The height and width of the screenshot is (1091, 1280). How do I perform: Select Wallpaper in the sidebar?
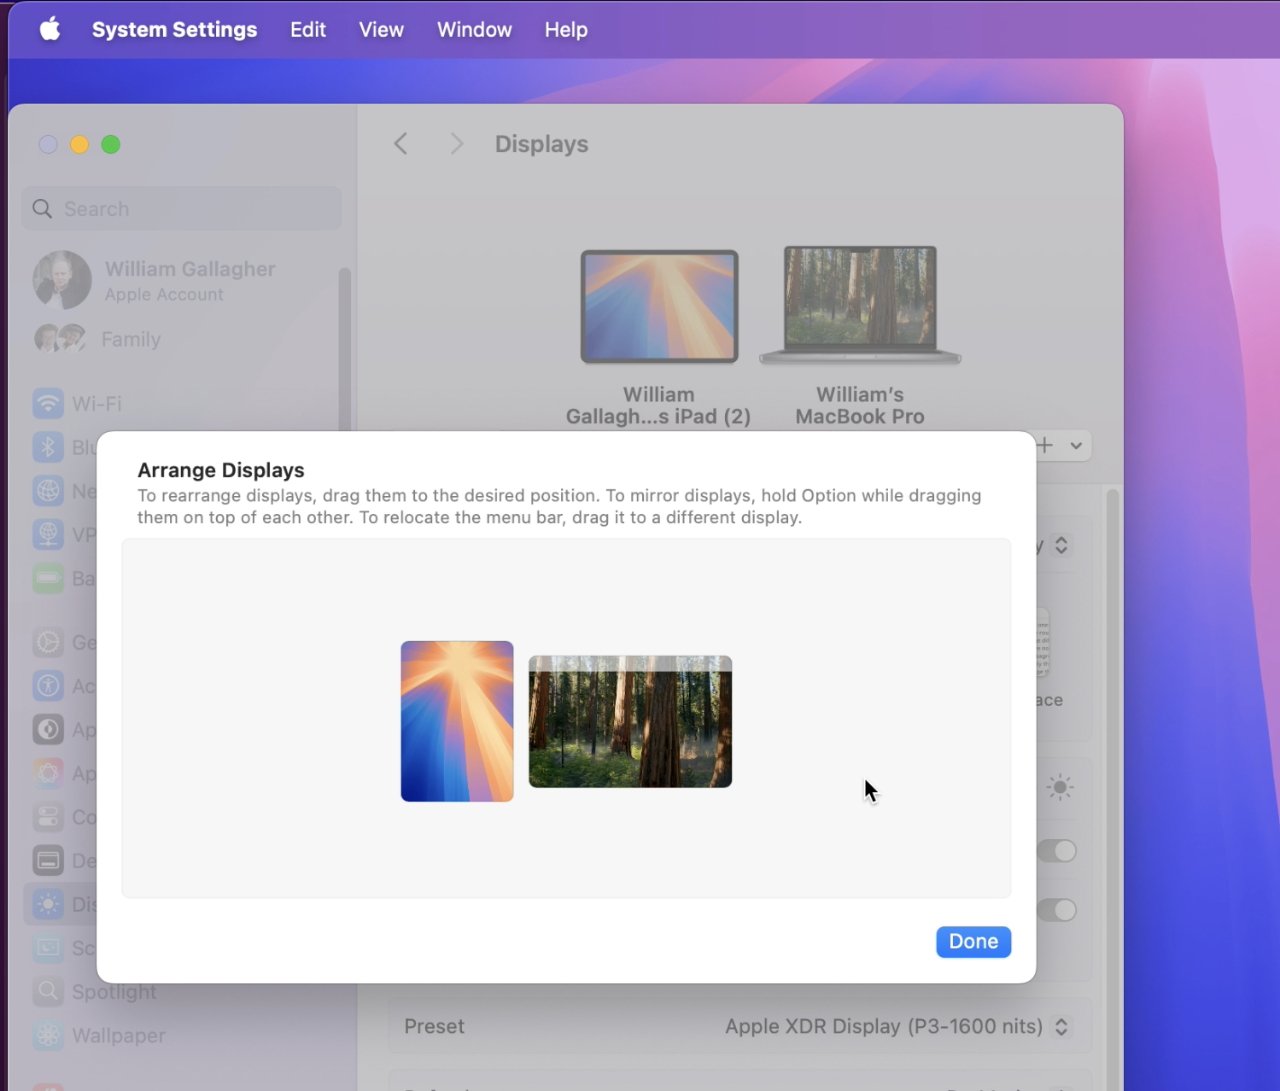pos(100,1036)
